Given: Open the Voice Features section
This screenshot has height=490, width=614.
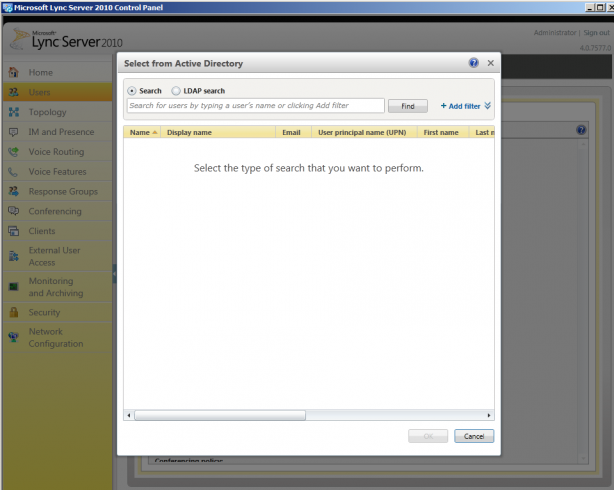Looking at the screenshot, I should pos(58,172).
